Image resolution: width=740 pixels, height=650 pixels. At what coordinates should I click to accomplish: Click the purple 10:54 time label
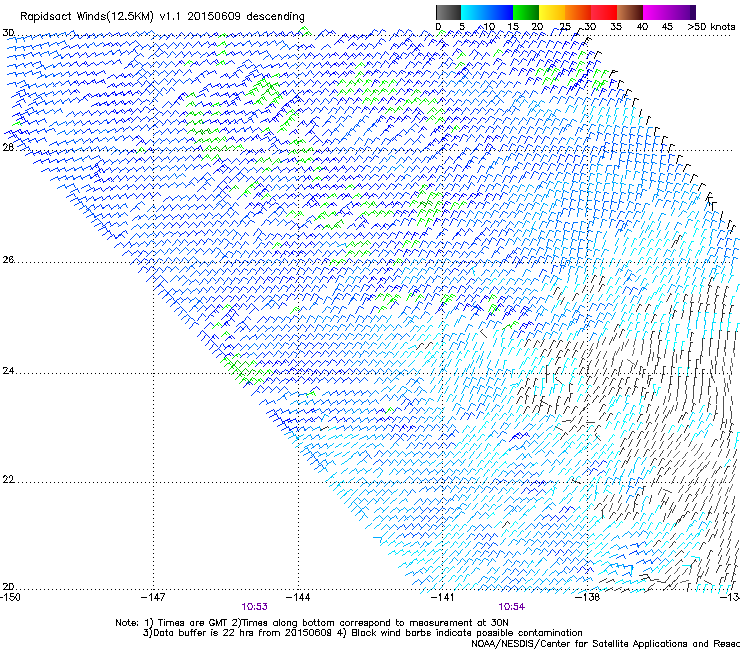[x=512, y=607]
